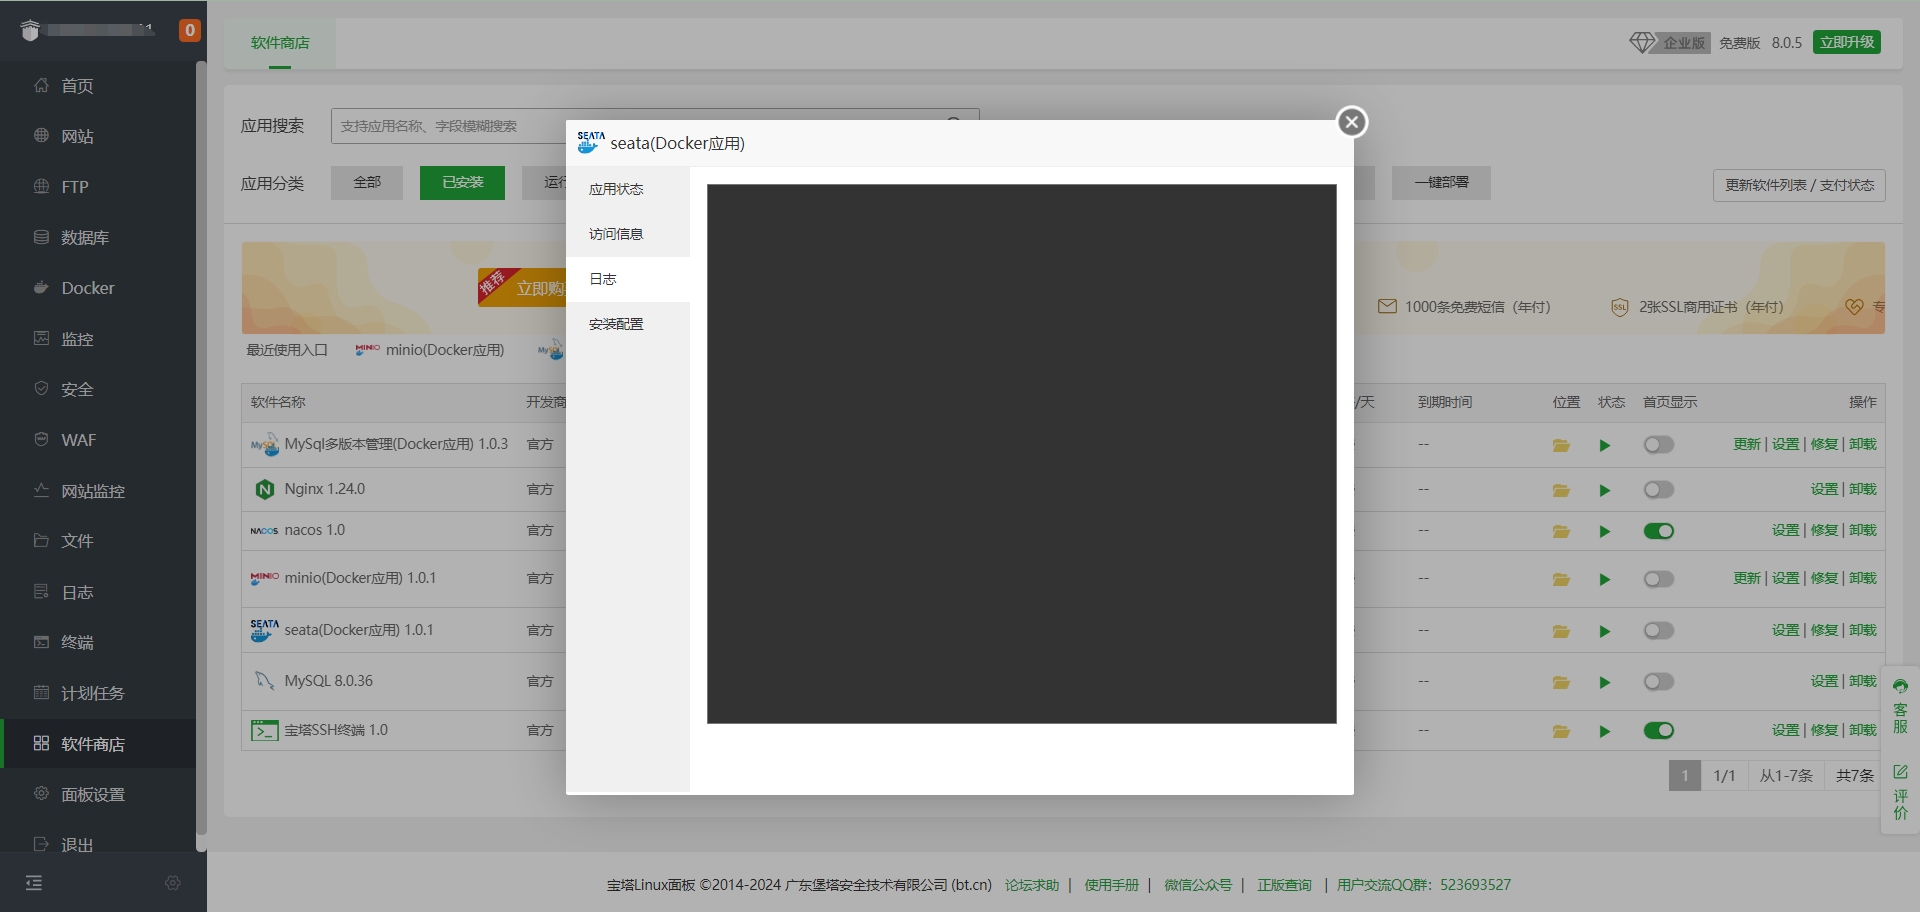Toggle 首页显示 for seata row
The width and height of the screenshot is (1920, 912).
click(1659, 631)
